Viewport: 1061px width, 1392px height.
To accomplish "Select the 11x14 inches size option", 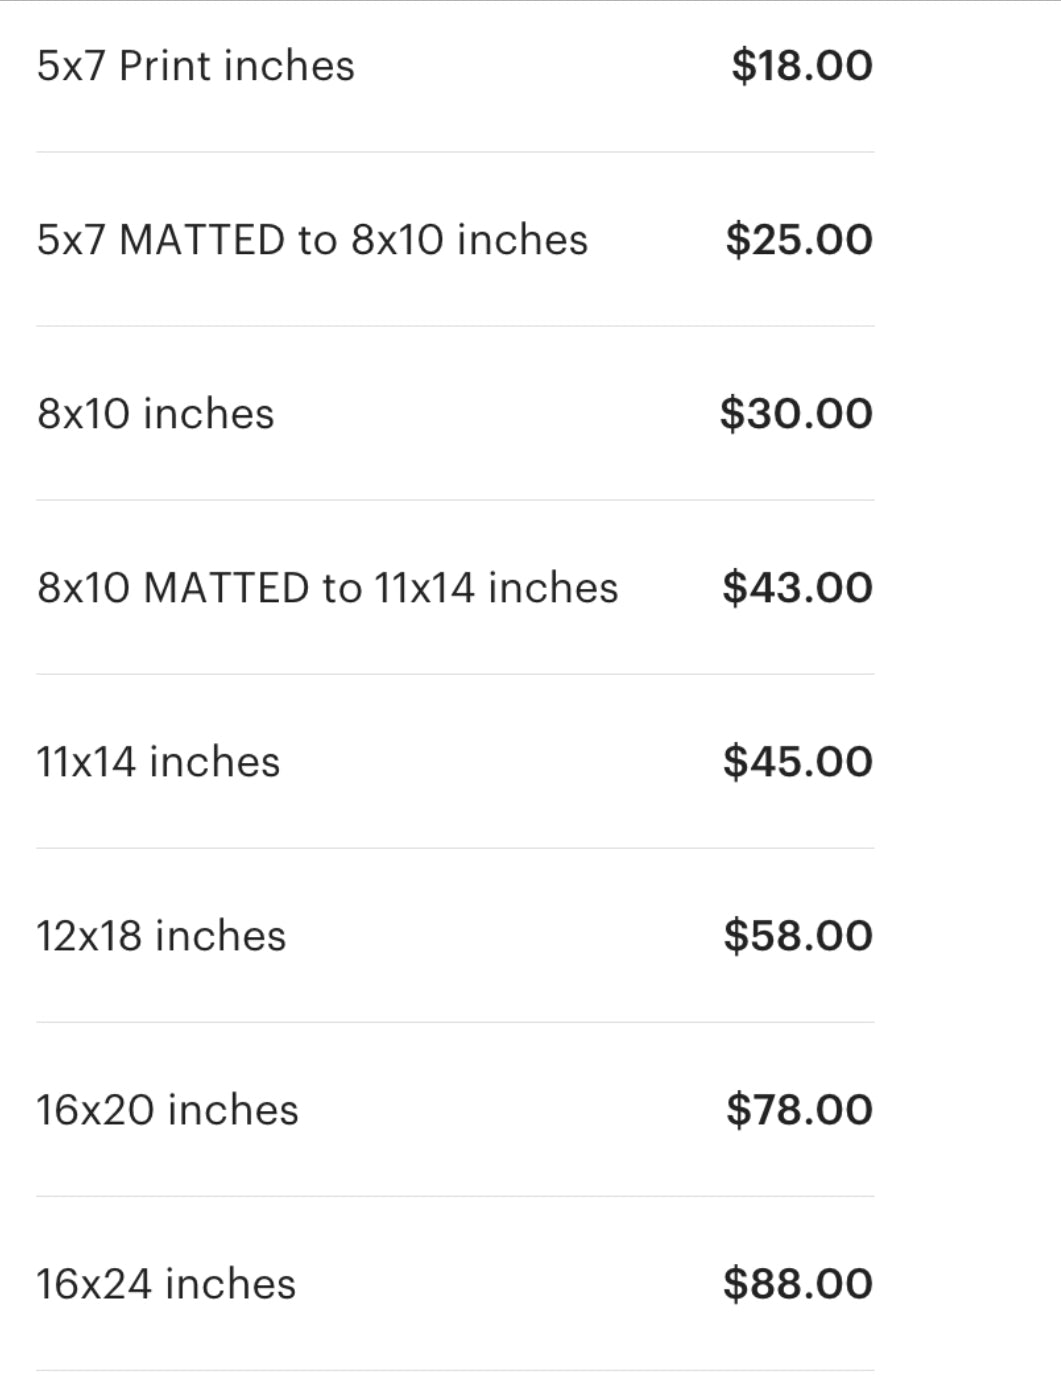I will pyautogui.click(x=158, y=762).
